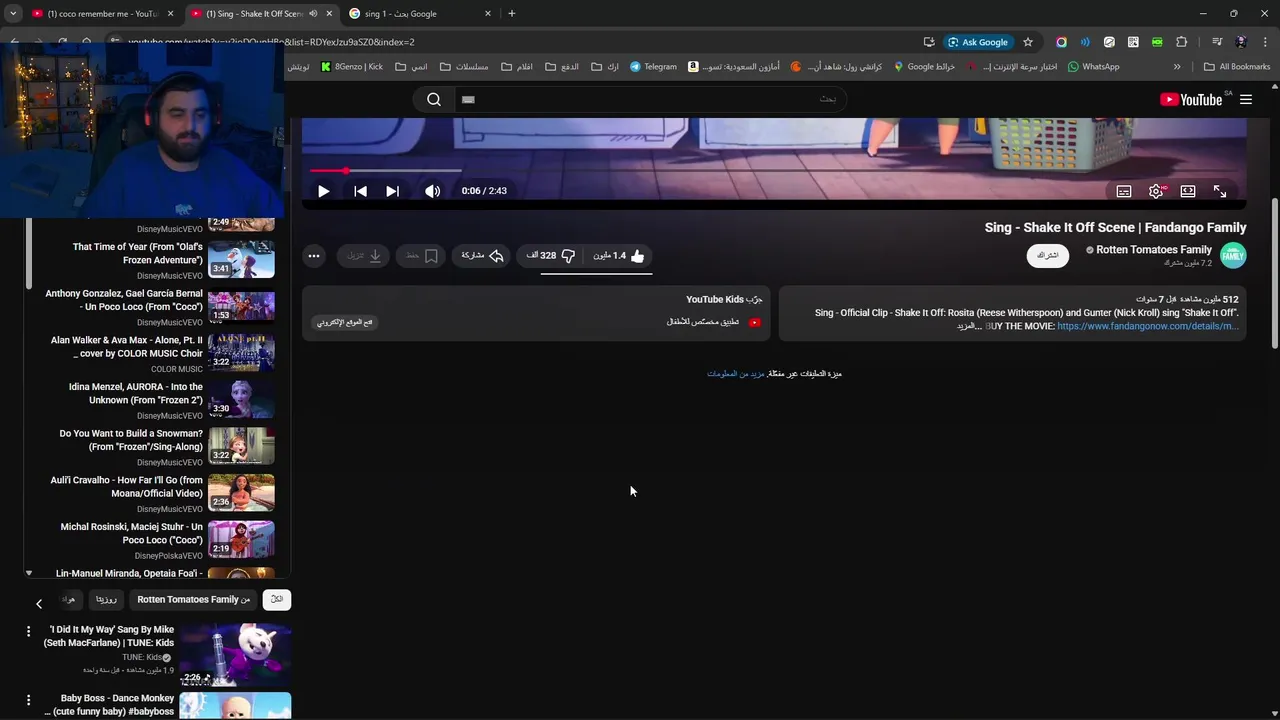Play the video with the play button
1280x720 pixels.
(x=323, y=191)
